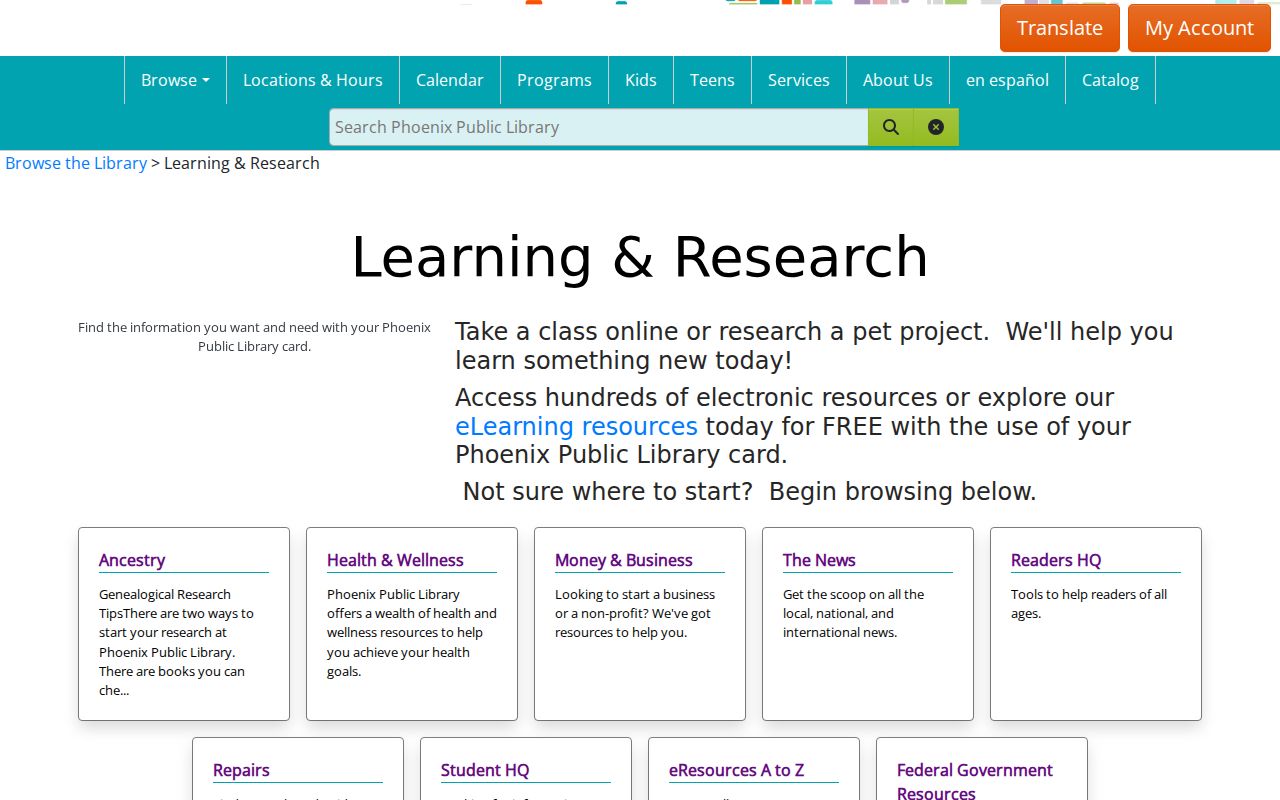Click 'Take a class online' paragraph text
The image size is (1280, 800).
coord(814,345)
